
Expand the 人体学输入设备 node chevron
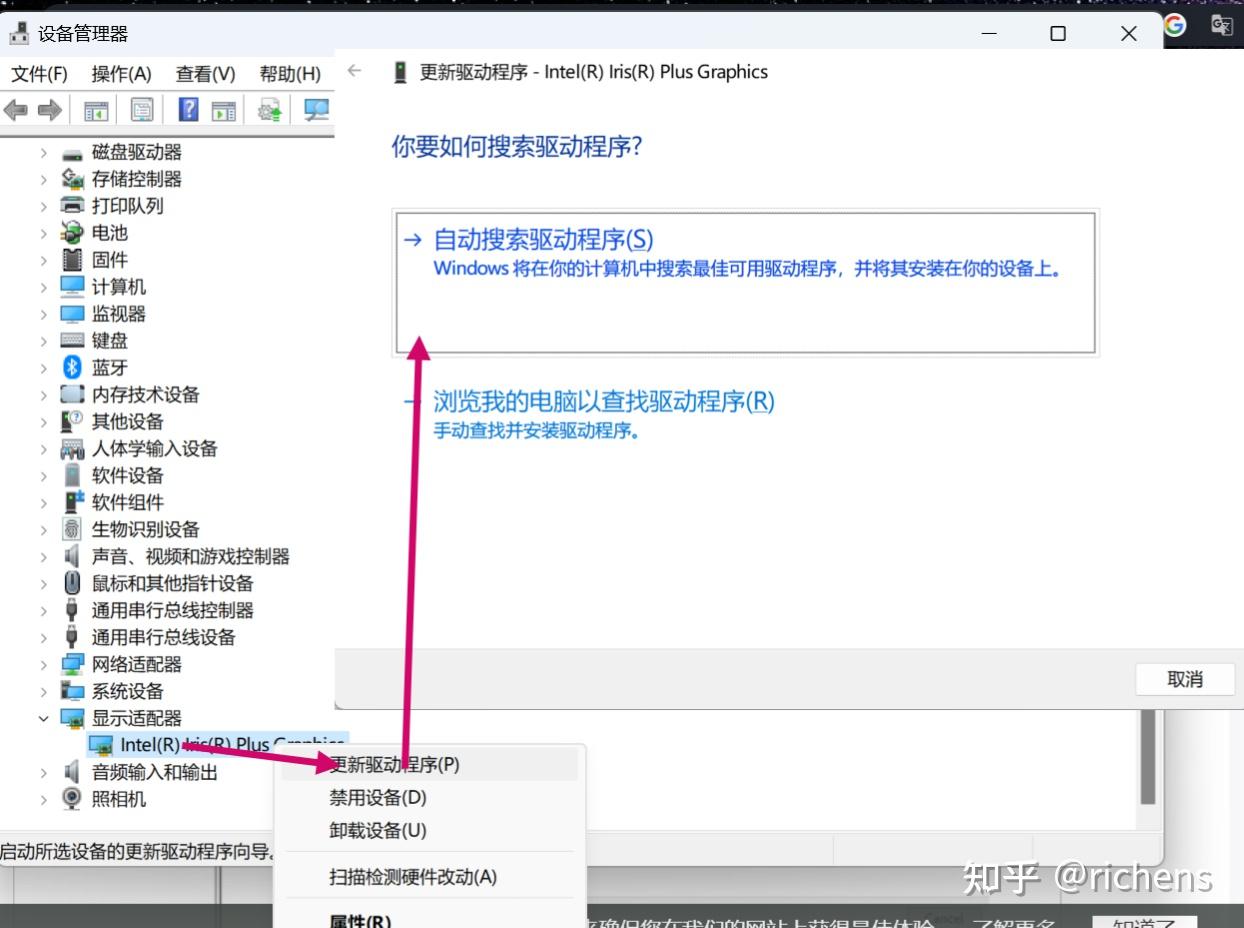pyautogui.click(x=43, y=449)
